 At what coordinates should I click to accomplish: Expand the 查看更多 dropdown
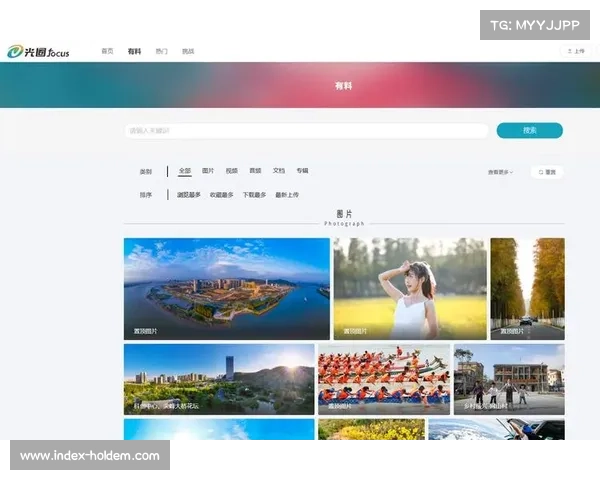[x=500, y=172]
